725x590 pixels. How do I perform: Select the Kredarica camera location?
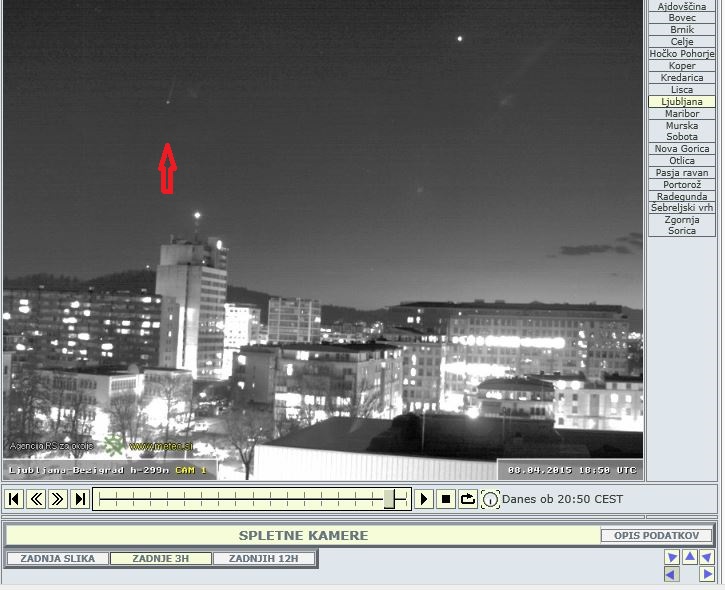click(x=681, y=78)
